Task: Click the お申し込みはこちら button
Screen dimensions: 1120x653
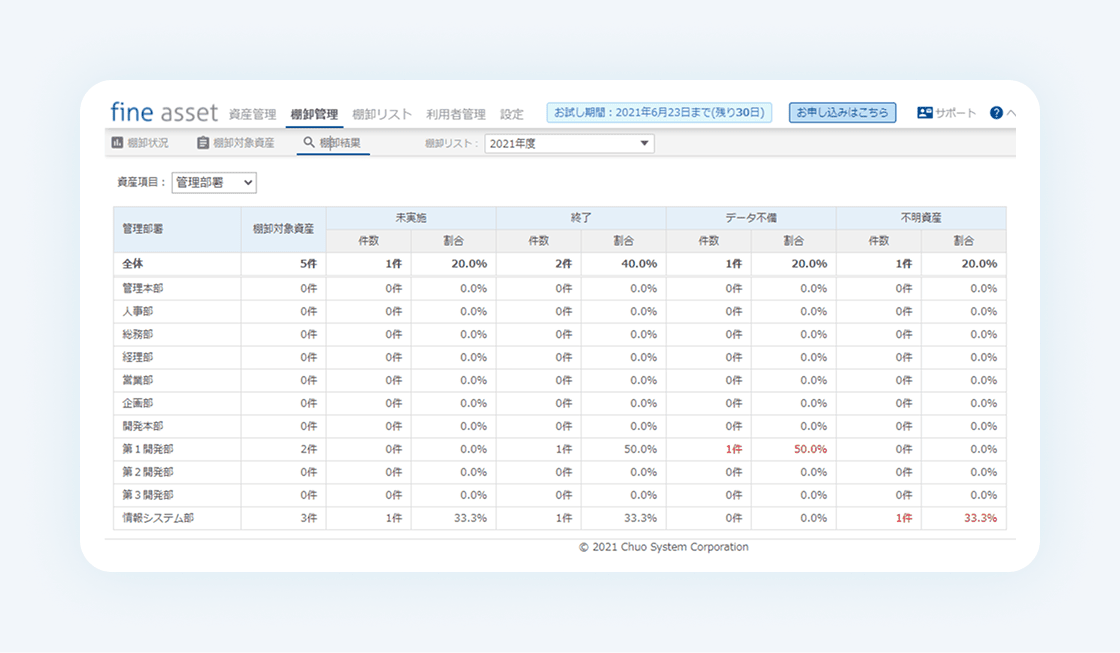Action: (842, 112)
